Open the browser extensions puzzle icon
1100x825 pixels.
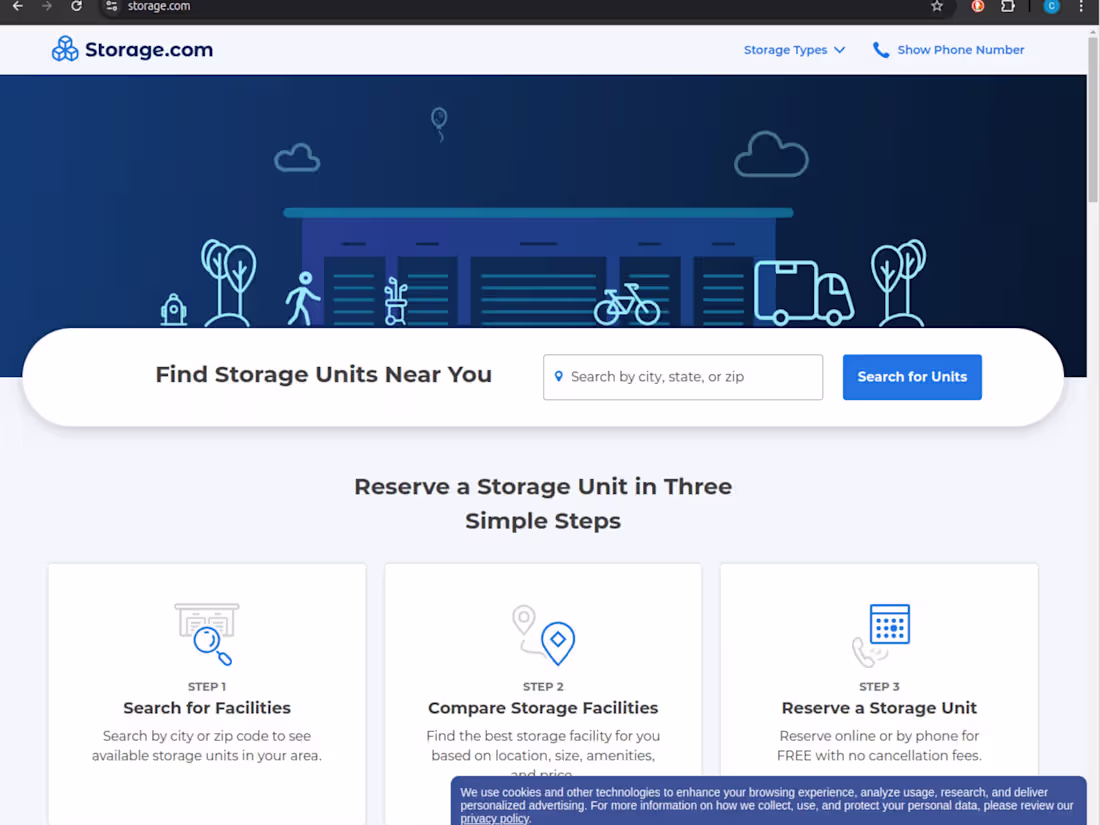1007,6
